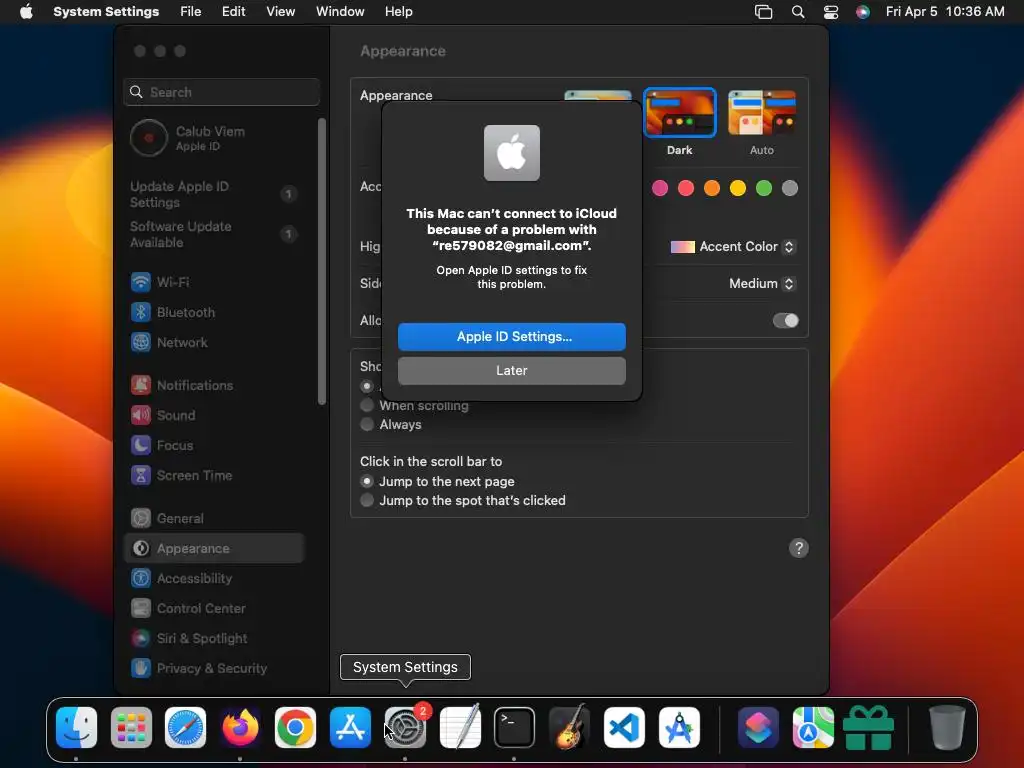The width and height of the screenshot is (1024, 768).
Task: Select the Dark appearance thumbnail
Action: pos(680,112)
